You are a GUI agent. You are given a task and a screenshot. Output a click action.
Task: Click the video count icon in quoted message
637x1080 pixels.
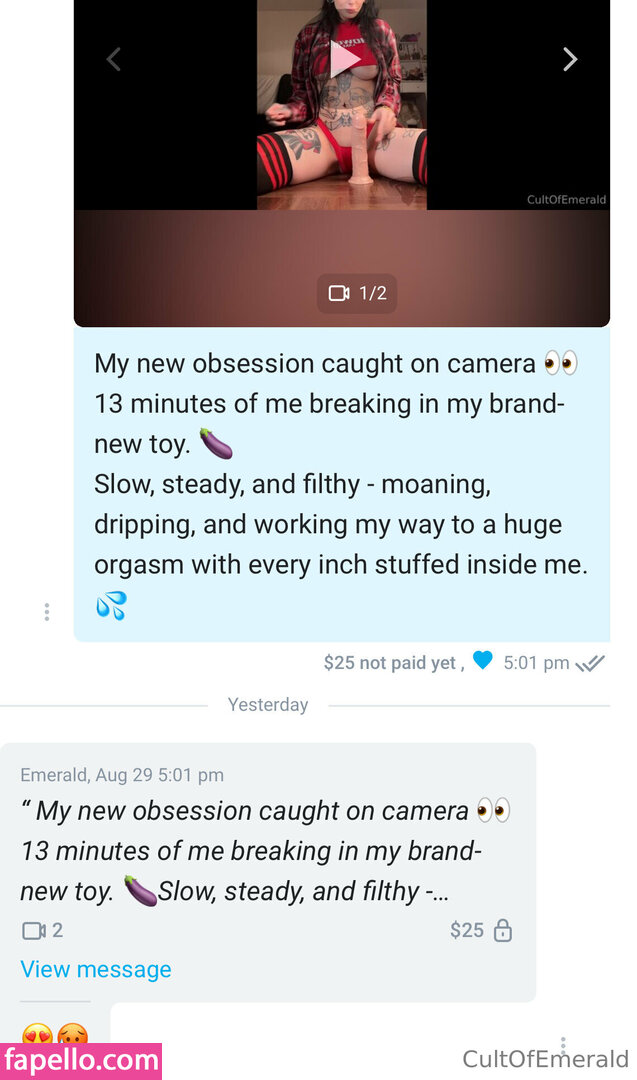[x=34, y=931]
